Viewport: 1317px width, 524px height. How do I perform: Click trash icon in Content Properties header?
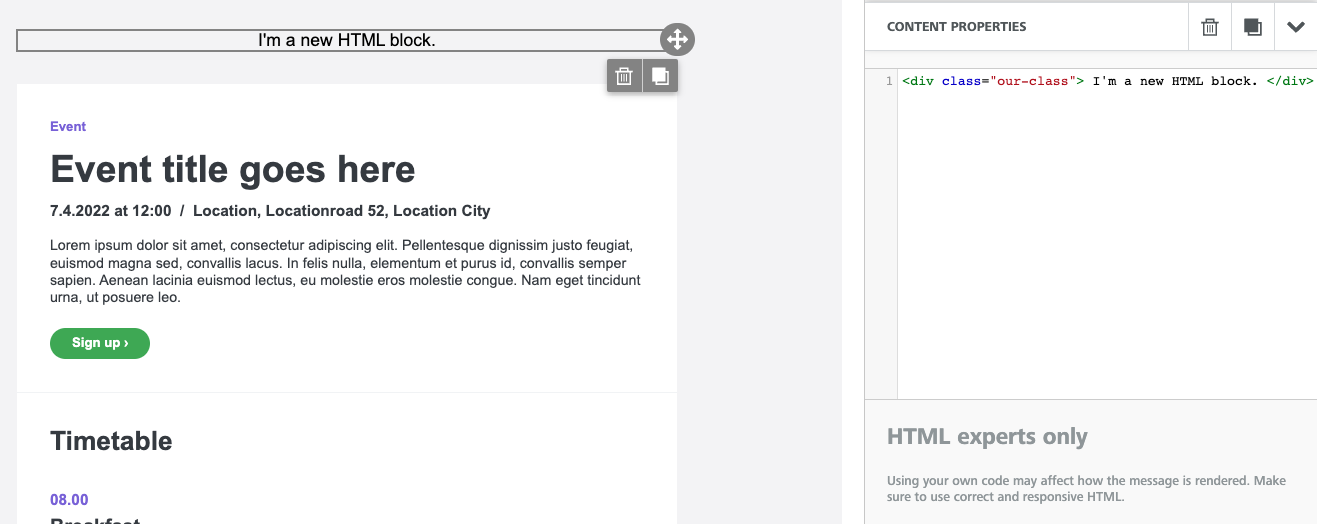tap(1210, 27)
